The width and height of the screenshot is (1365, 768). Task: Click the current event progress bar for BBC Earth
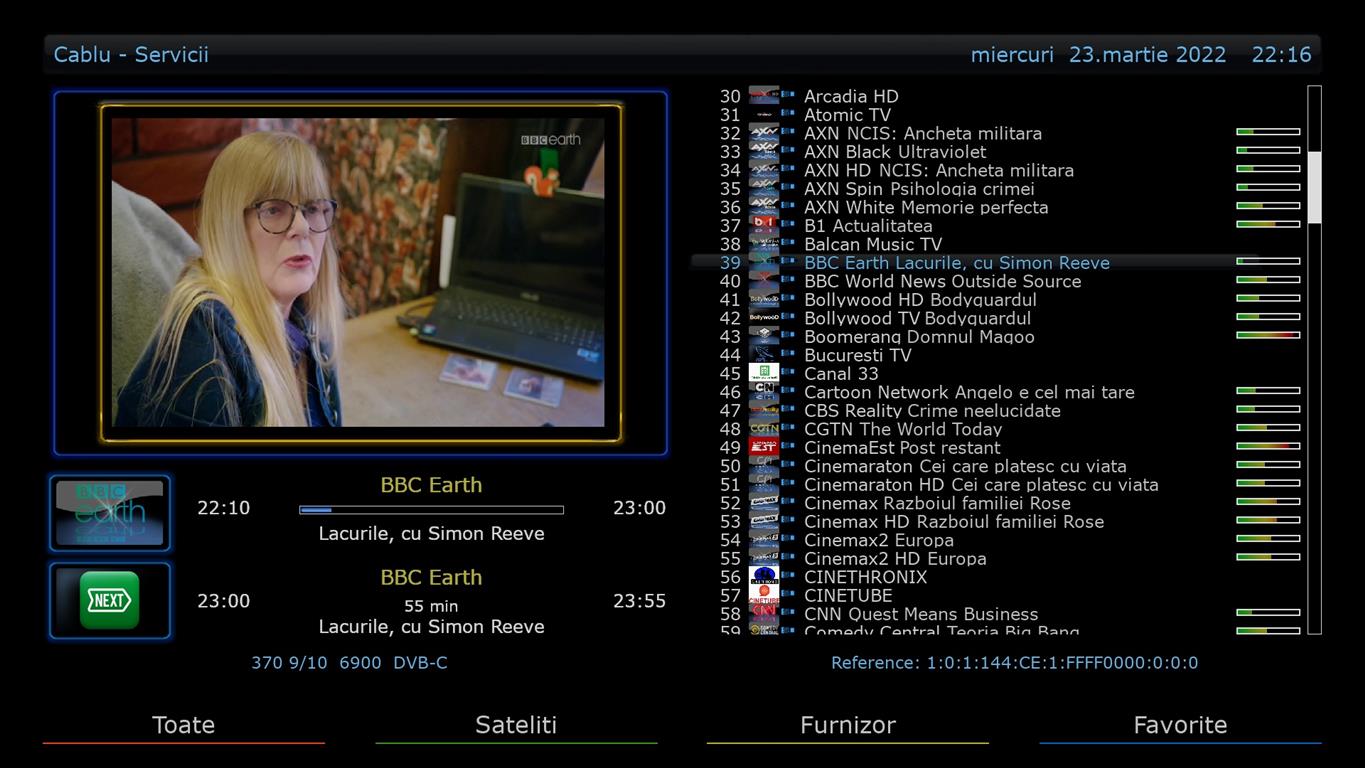431,510
